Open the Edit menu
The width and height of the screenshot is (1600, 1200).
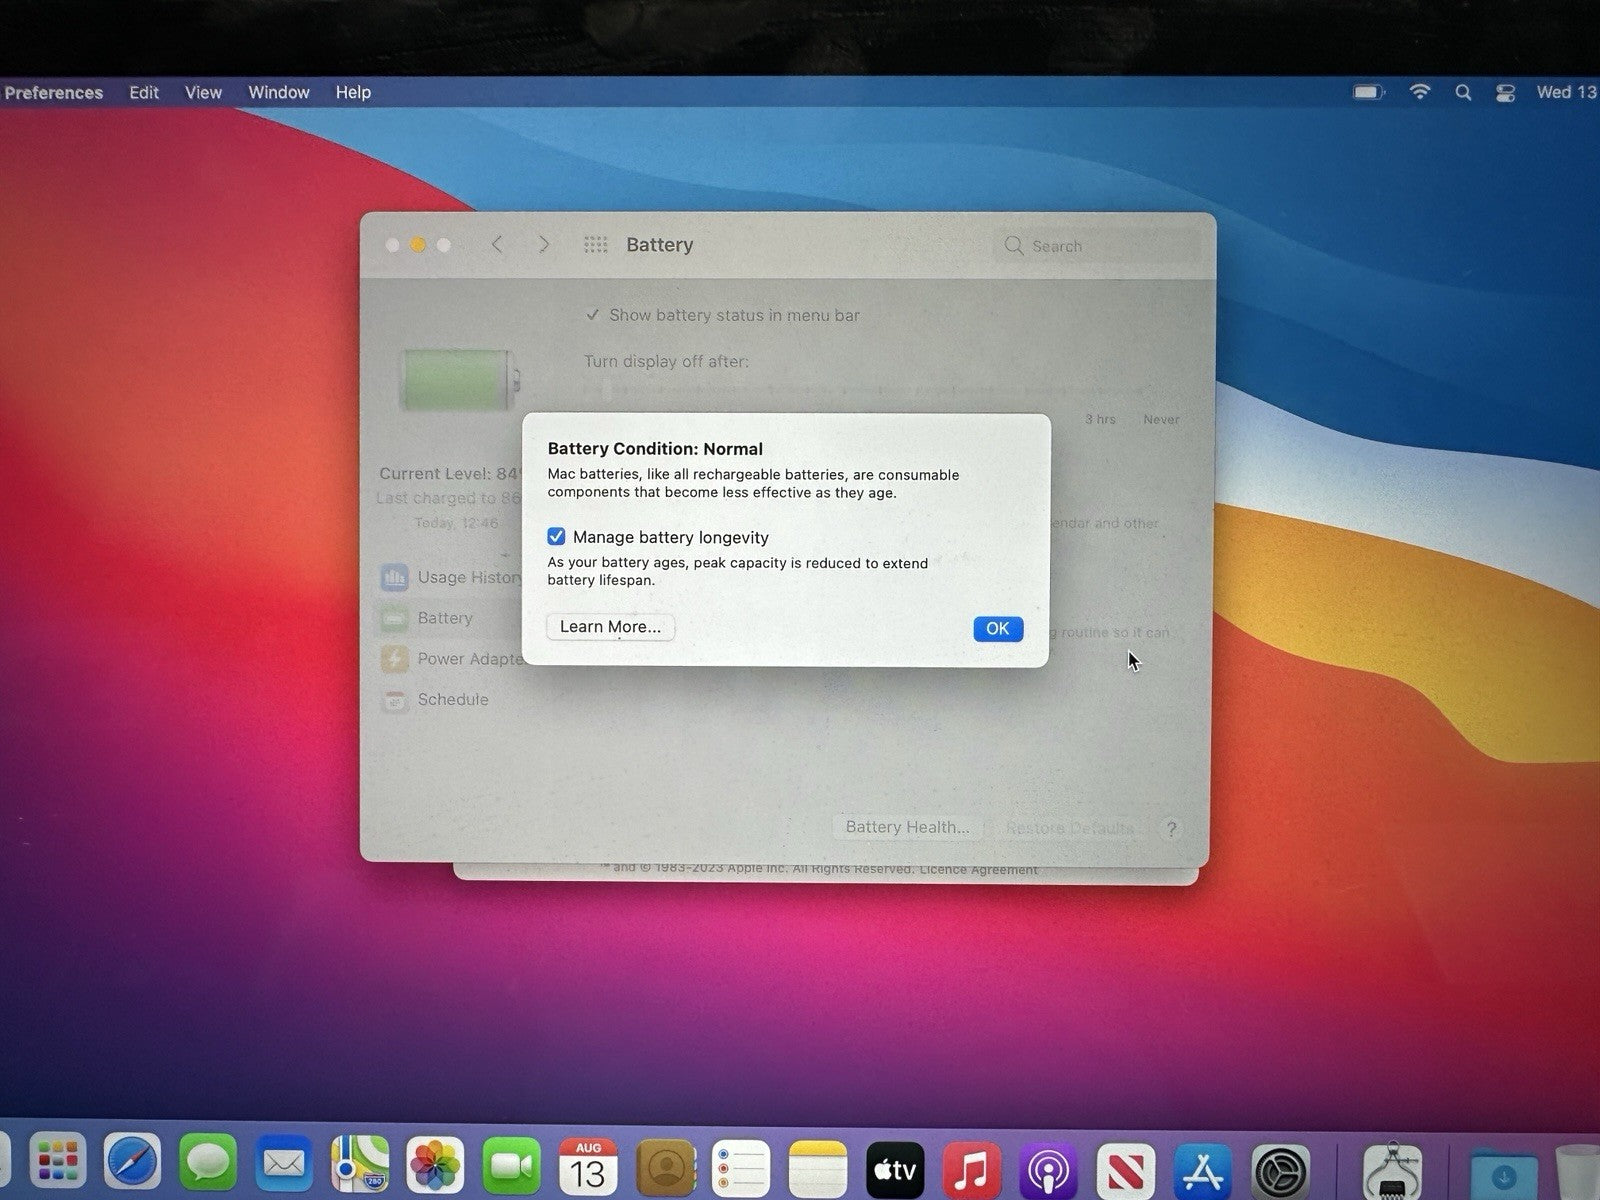click(x=143, y=92)
